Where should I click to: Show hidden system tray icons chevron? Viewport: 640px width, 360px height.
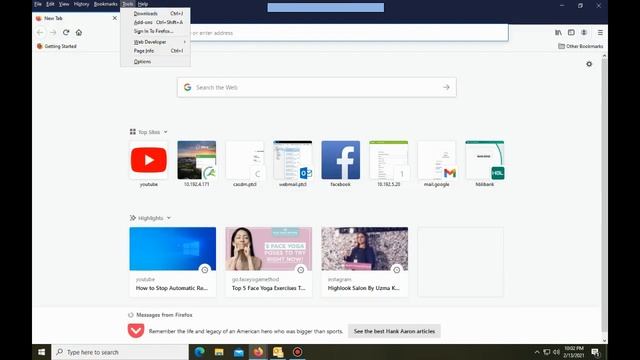point(537,352)
